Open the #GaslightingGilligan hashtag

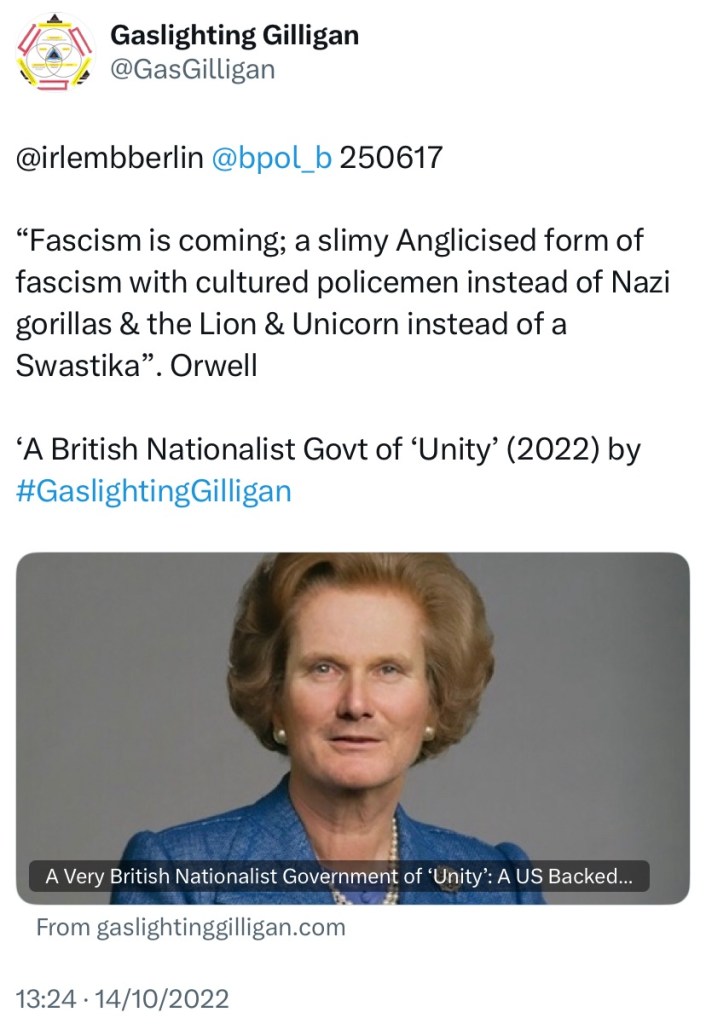pos(154,491)
